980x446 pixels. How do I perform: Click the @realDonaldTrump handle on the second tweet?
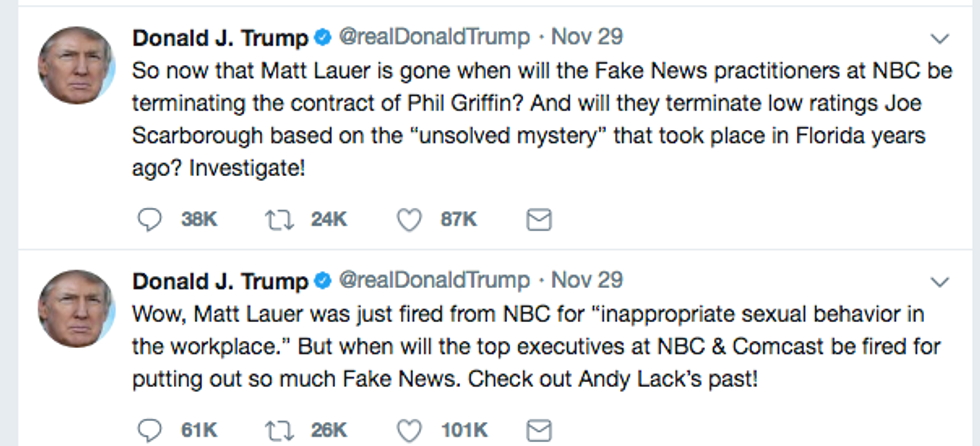pos(434,280)
